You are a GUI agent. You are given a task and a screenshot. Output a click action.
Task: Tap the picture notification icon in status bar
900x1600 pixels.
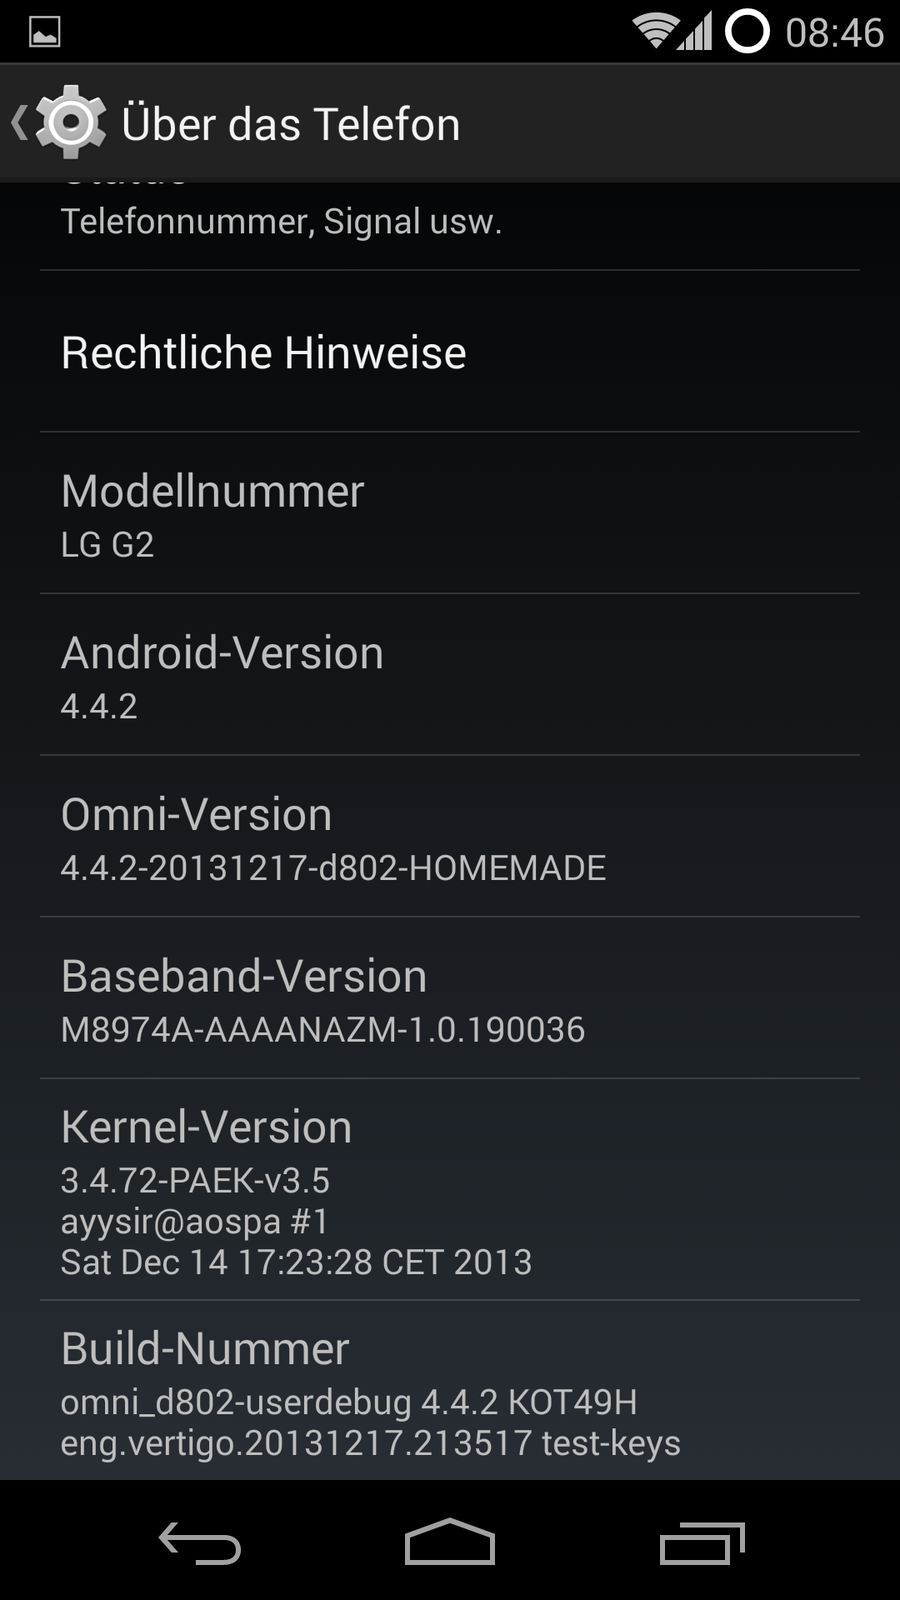(x=45, y=32)
